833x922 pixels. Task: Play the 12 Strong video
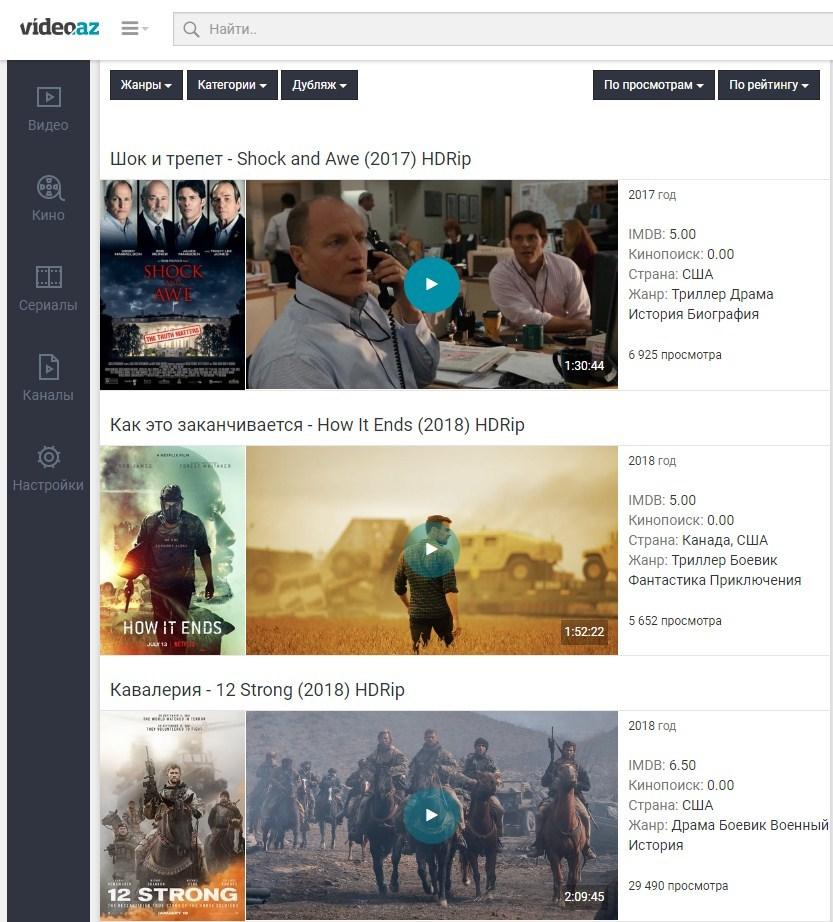tap(431, 816)
